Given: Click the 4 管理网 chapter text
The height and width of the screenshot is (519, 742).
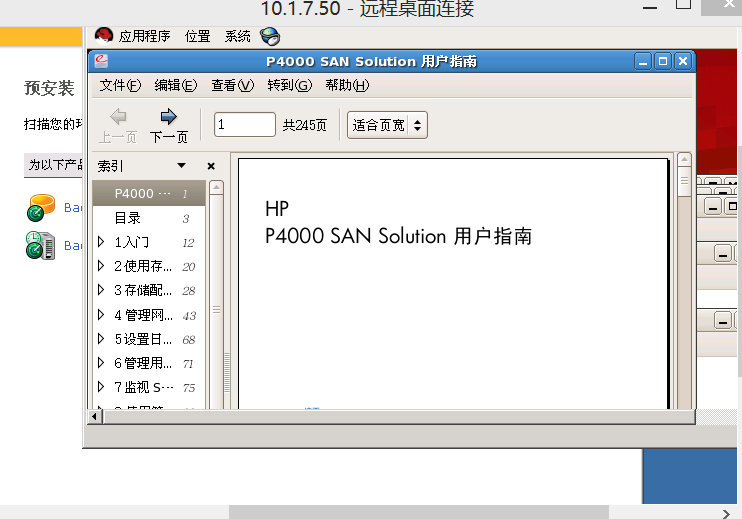Looking at the screenshot, I should pos(143,315).
